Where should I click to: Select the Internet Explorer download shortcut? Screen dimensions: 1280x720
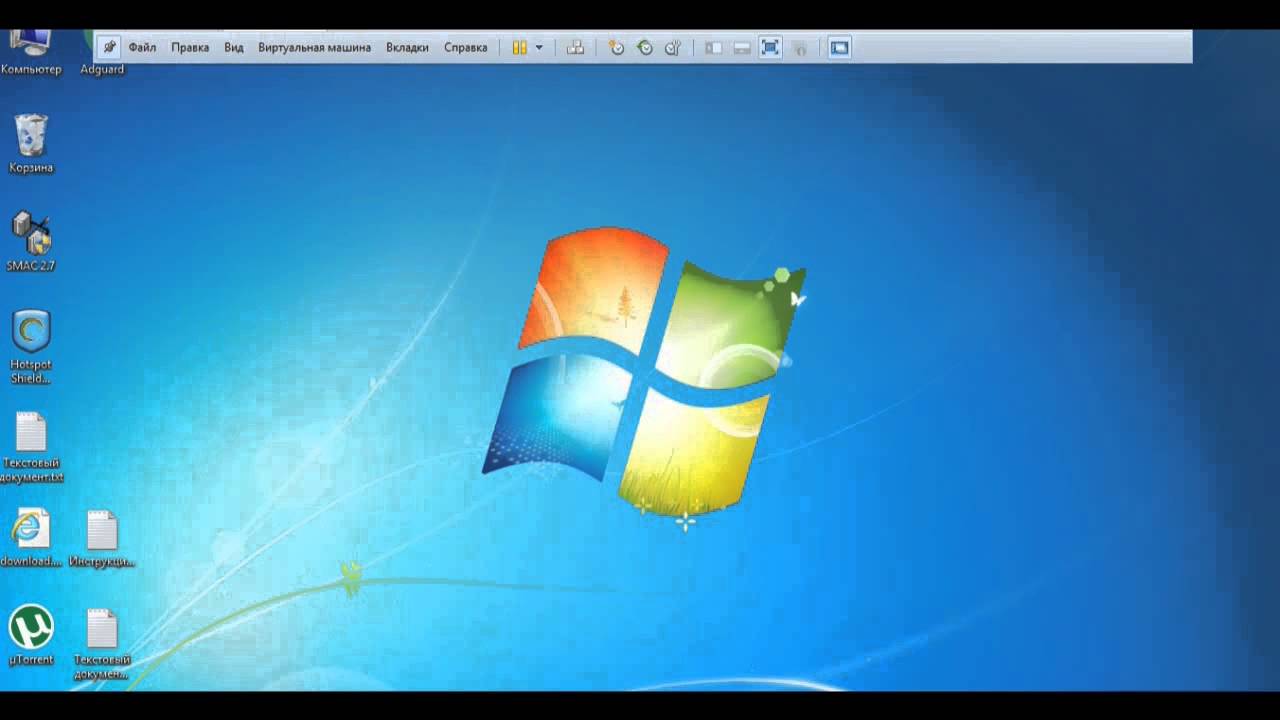pyautogui.click(x=31, y=538)
